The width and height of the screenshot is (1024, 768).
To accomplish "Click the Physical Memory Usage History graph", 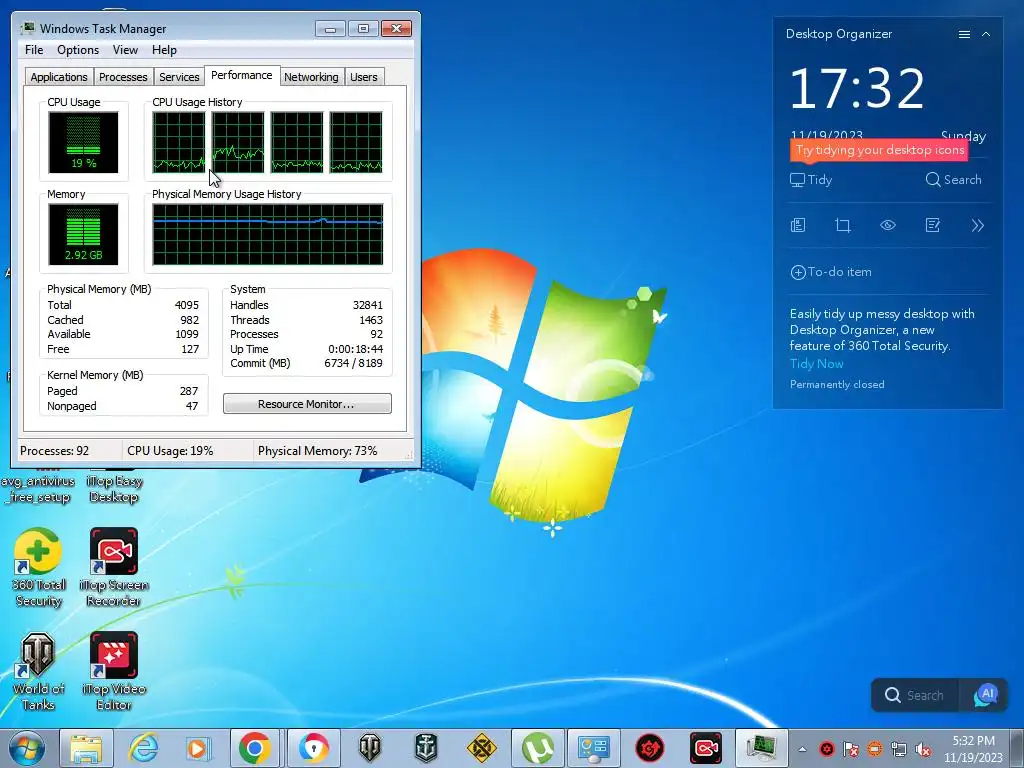I will coord(268,234).
